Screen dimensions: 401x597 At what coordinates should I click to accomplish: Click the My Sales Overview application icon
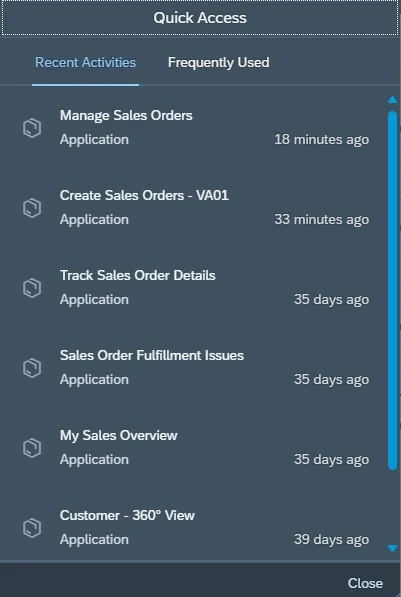(x=32, y=448)
